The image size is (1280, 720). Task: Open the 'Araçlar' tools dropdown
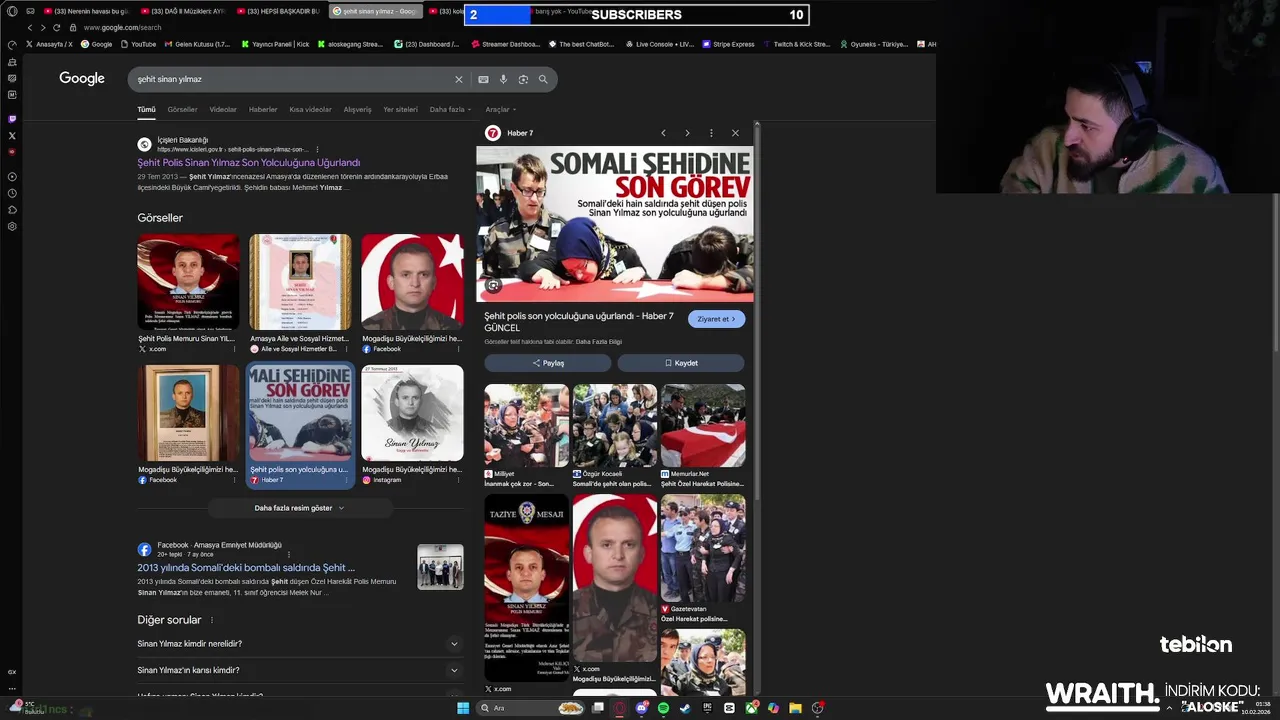pos(501,110)
